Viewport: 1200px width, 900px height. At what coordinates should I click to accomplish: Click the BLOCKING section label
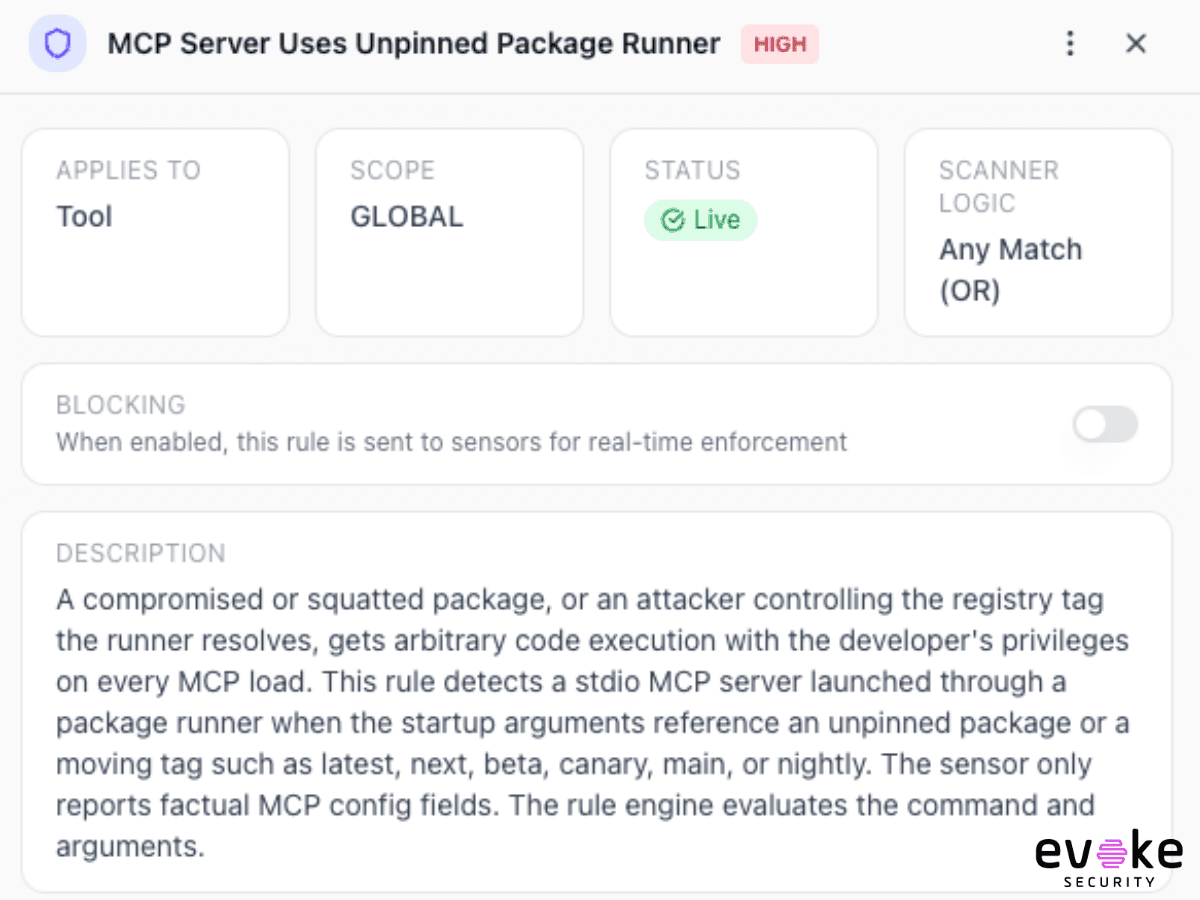click(x=121, y=405)
